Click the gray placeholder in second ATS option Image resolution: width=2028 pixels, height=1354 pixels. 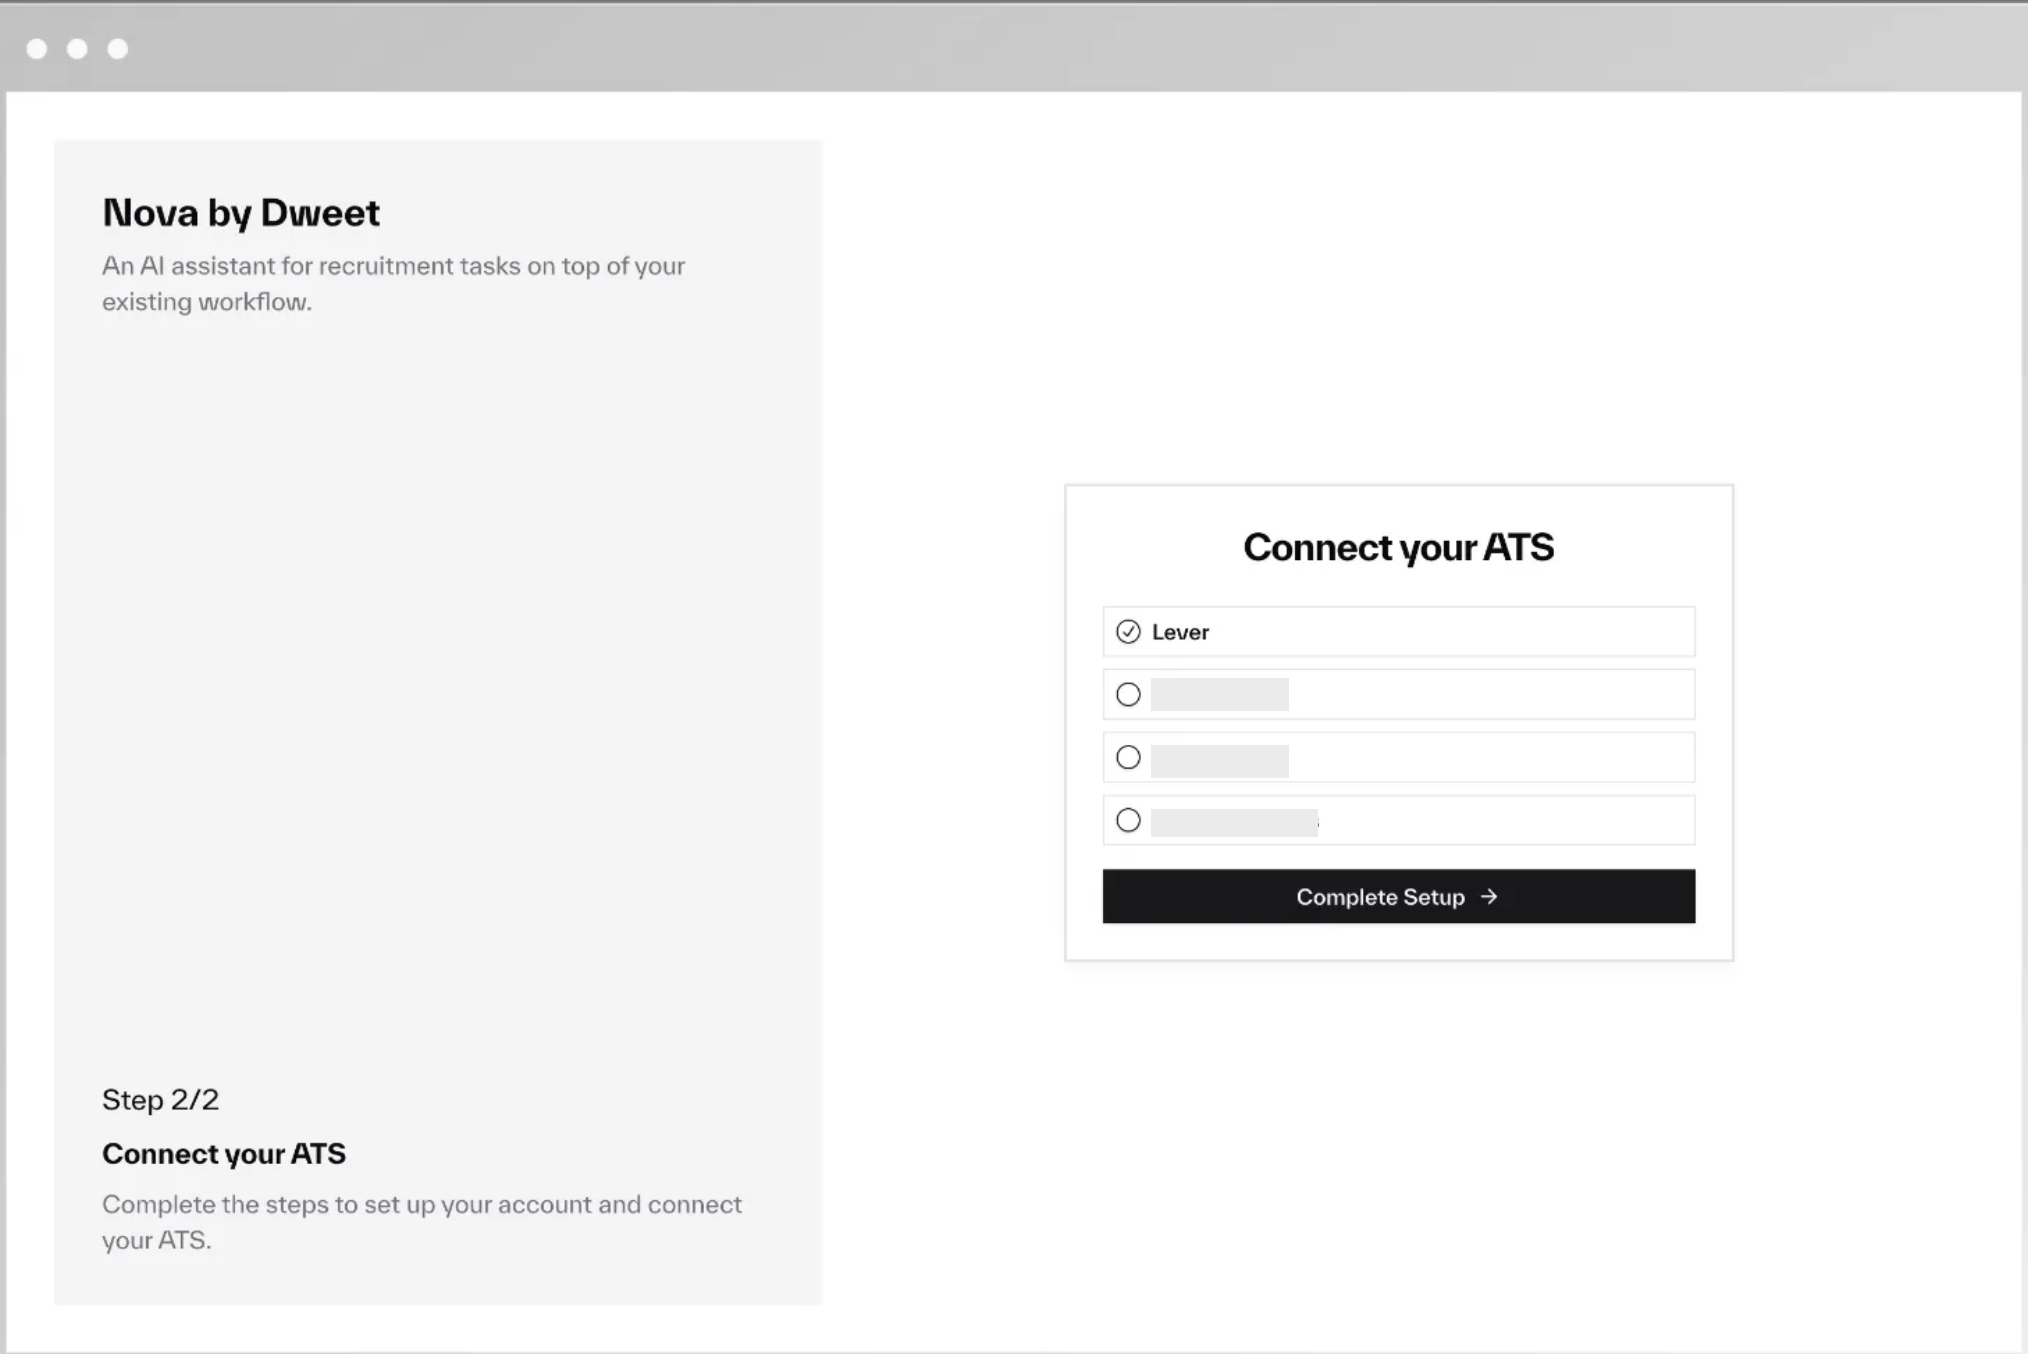(1219, 694)
